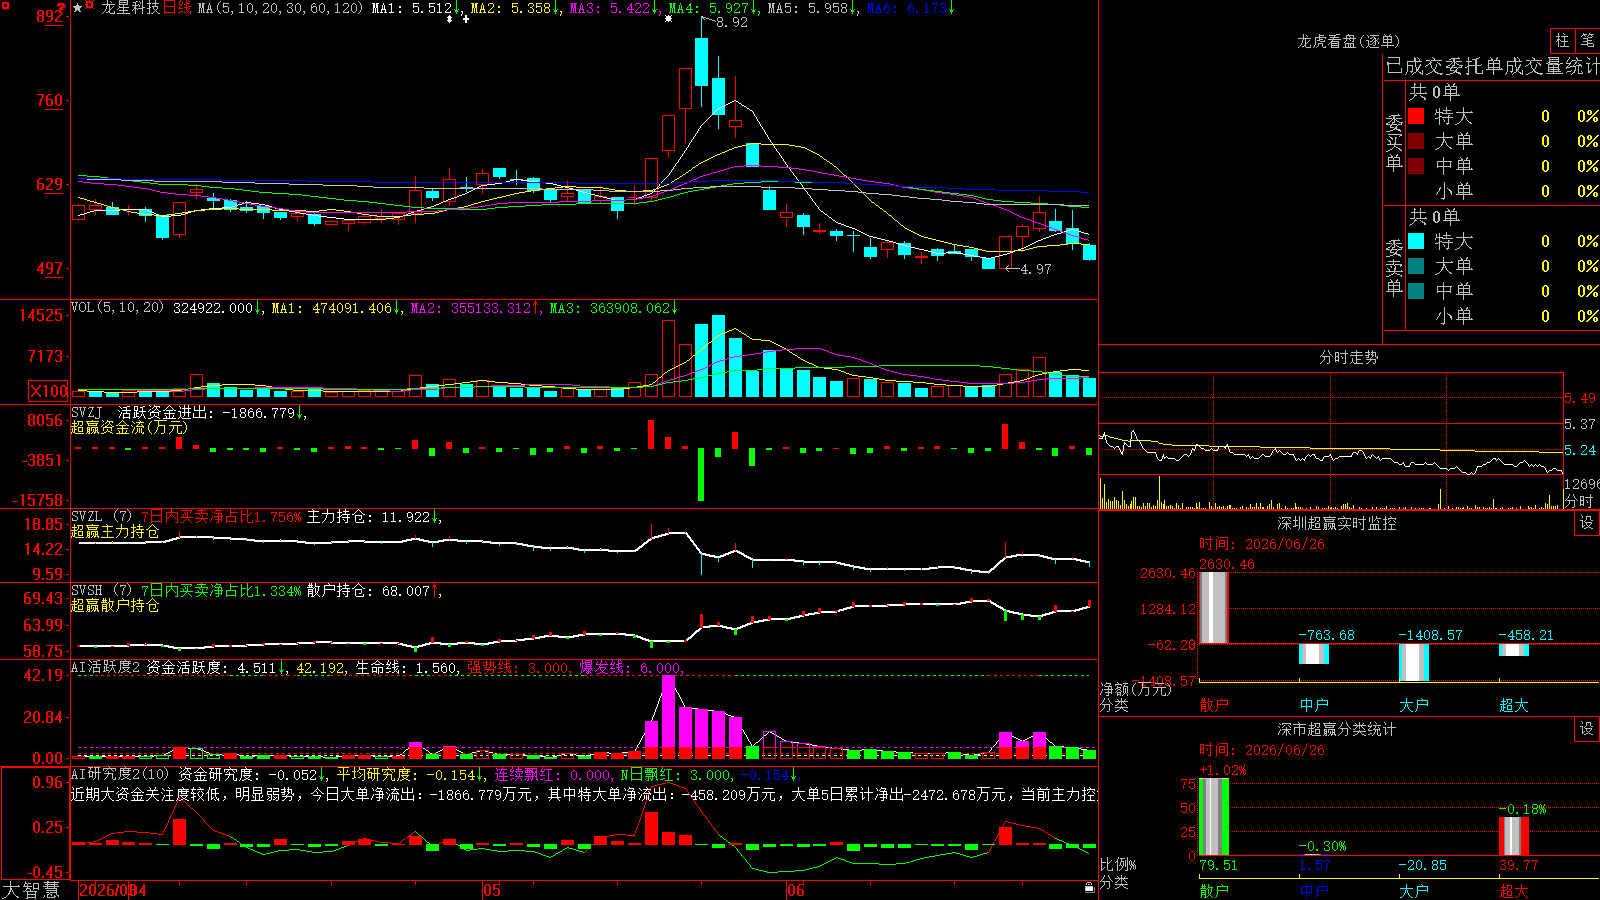Click the 大智慧 logo text
Viewport: 1600px width, 900px height.
tap(30, 889)
